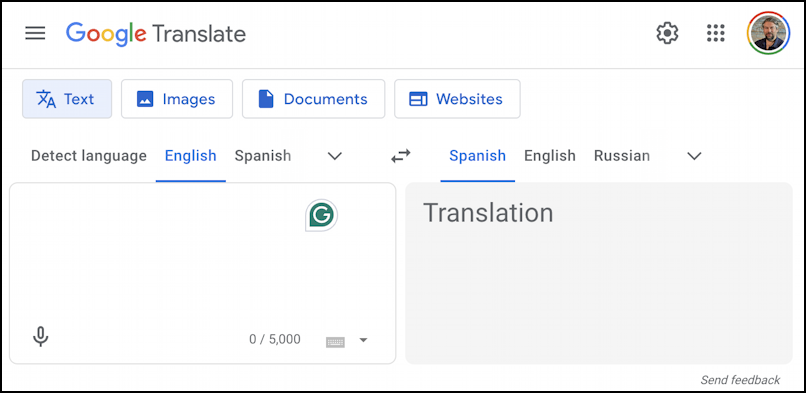Switch to Websites translation mode

pyautogui.click(x=457, y=99)
